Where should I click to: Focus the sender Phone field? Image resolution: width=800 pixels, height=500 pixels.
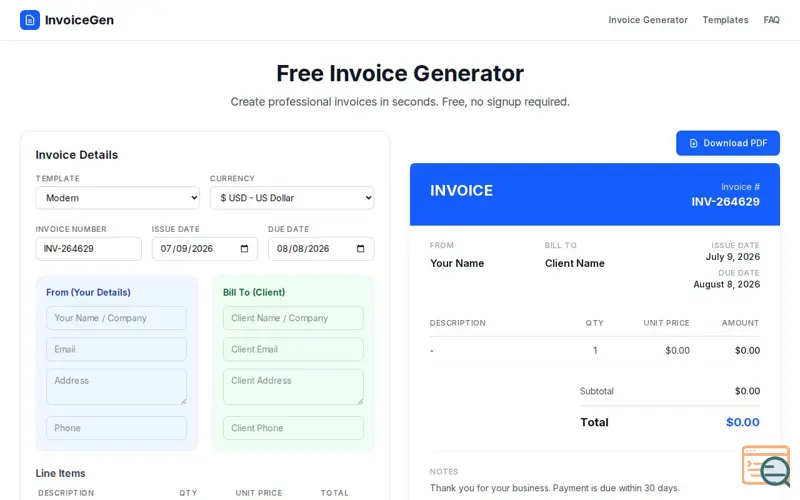pyautogui.click(x=116, y=428)
